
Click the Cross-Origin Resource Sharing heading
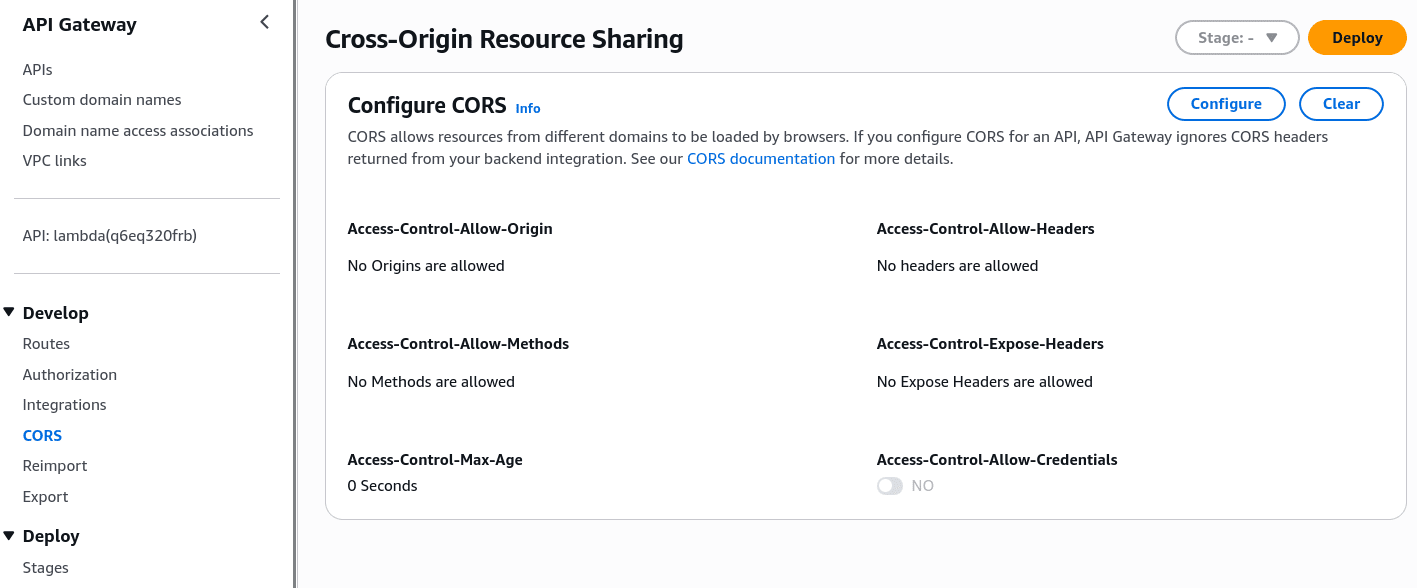[x=504, y=39]
